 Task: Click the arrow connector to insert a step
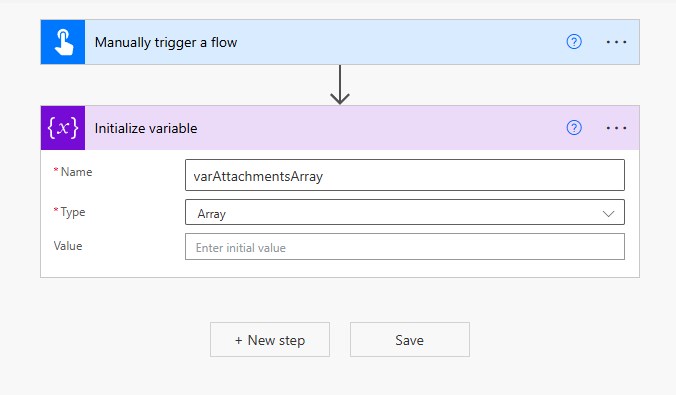click(340, 85)
